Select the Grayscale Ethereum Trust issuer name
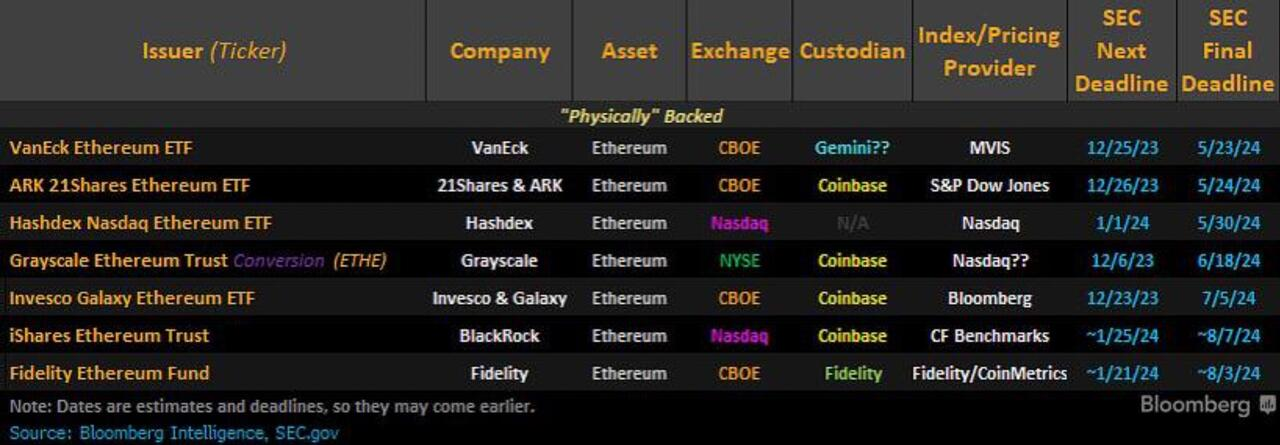Viewport: 1280px width, 445px height. point(118,261)
